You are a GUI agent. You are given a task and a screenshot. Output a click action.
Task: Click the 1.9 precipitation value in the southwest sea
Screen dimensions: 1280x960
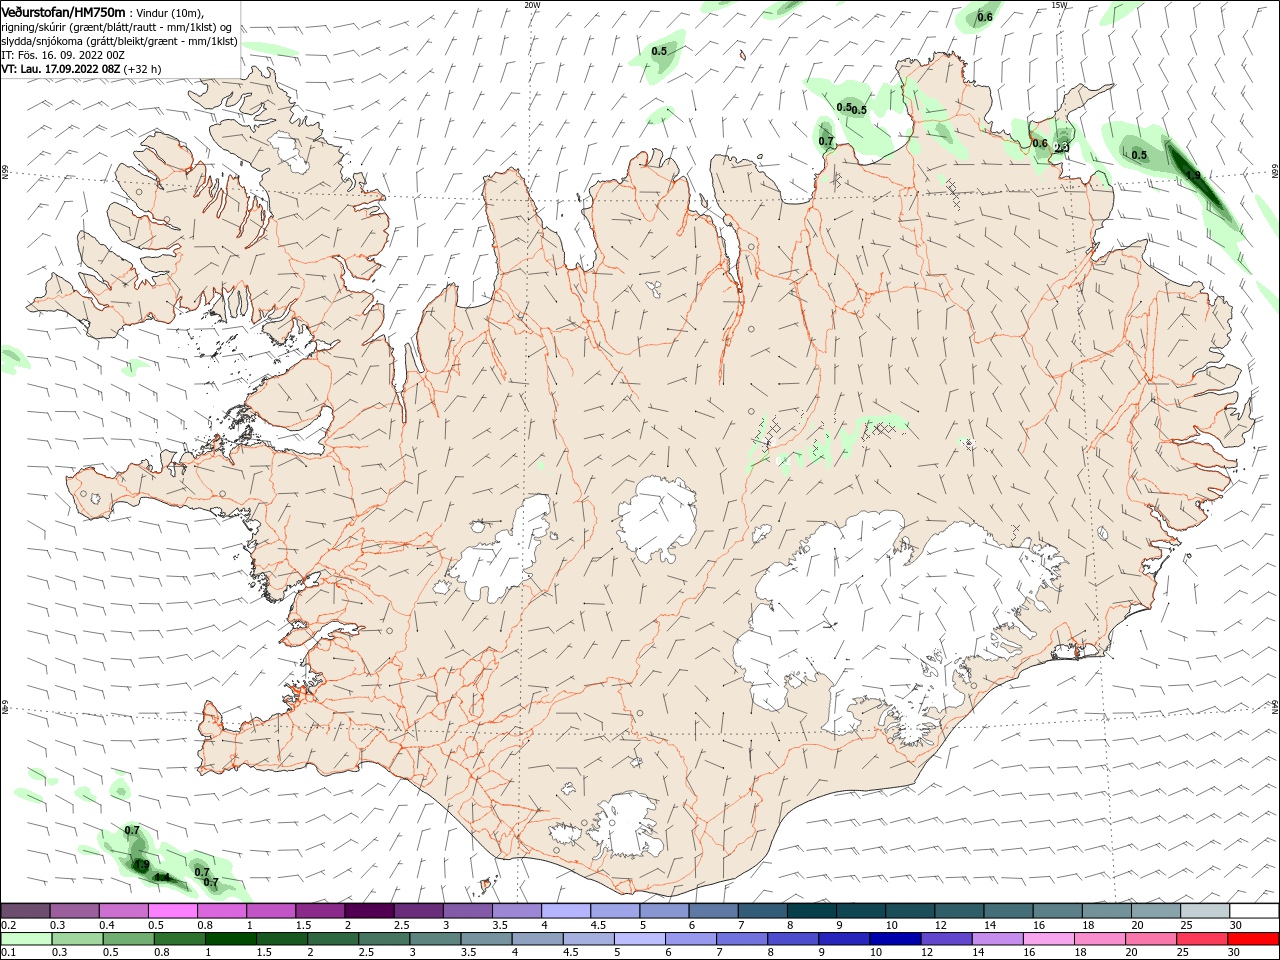point(142,865)
